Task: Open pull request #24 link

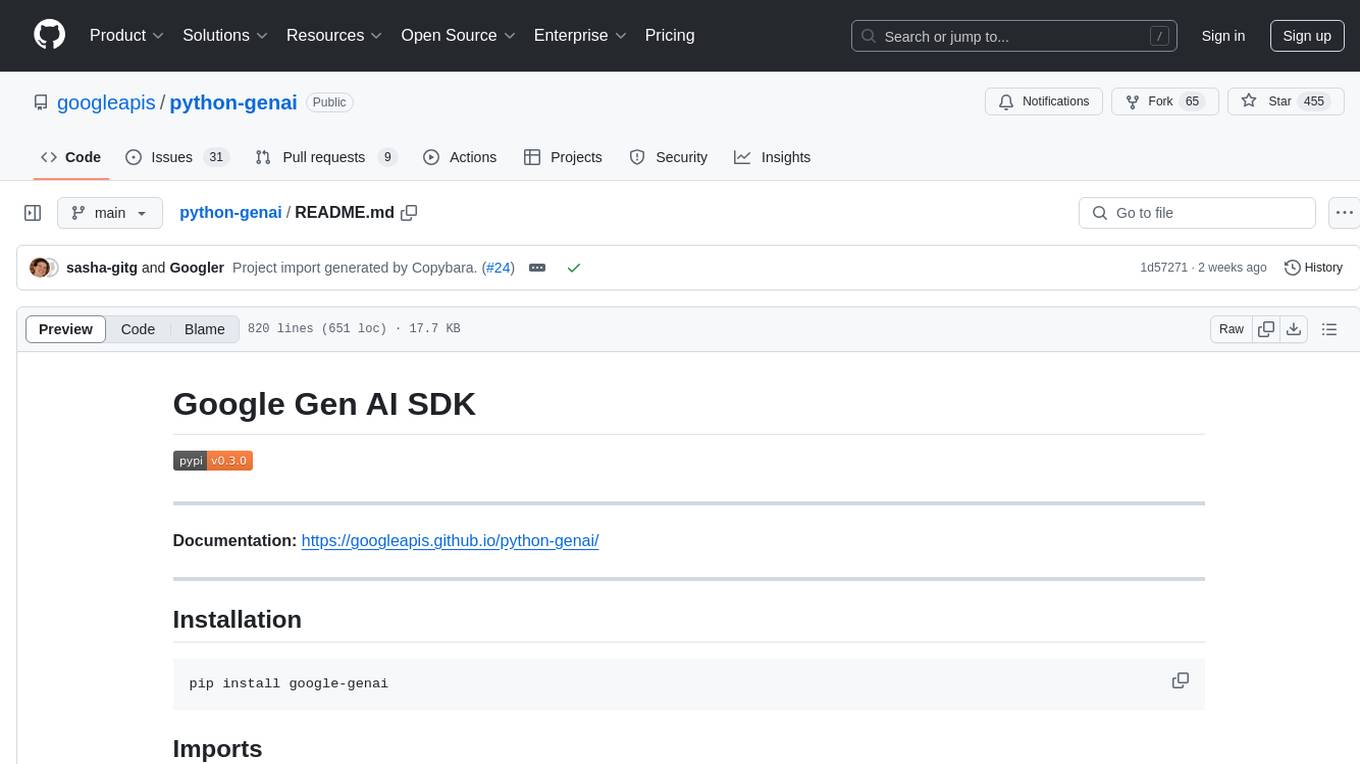Action: point(498,268)
